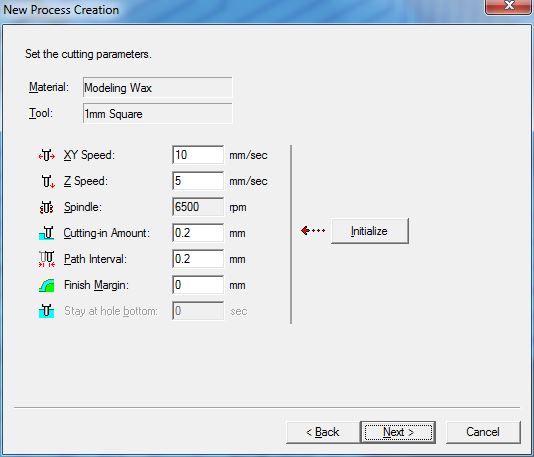534x457 pixels.
Task: Close the New Process Creation dialog
Action: 509,6
